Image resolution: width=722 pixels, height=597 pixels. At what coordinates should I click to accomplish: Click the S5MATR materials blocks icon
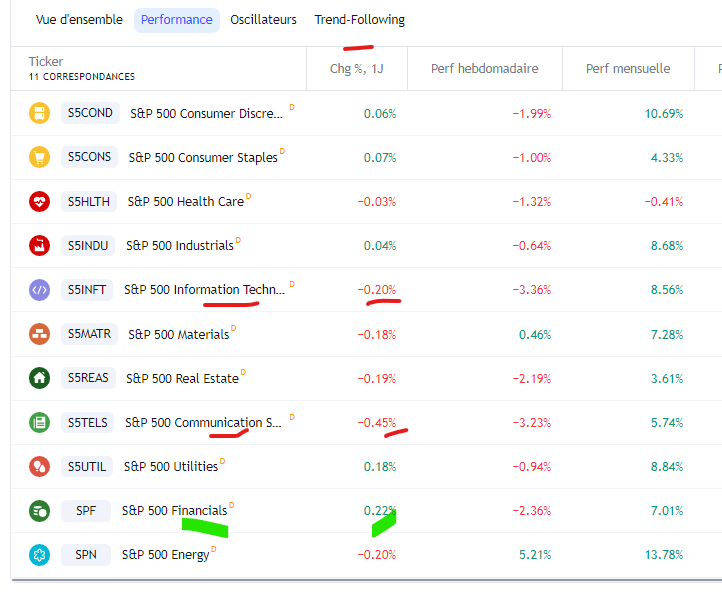[x=40, y=334]
